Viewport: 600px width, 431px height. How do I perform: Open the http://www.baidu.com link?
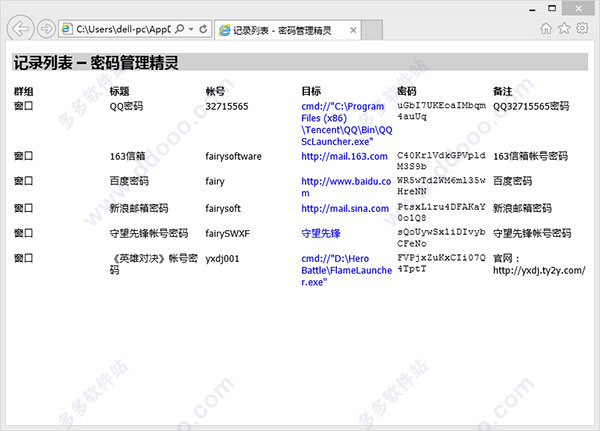pos(346,187)
